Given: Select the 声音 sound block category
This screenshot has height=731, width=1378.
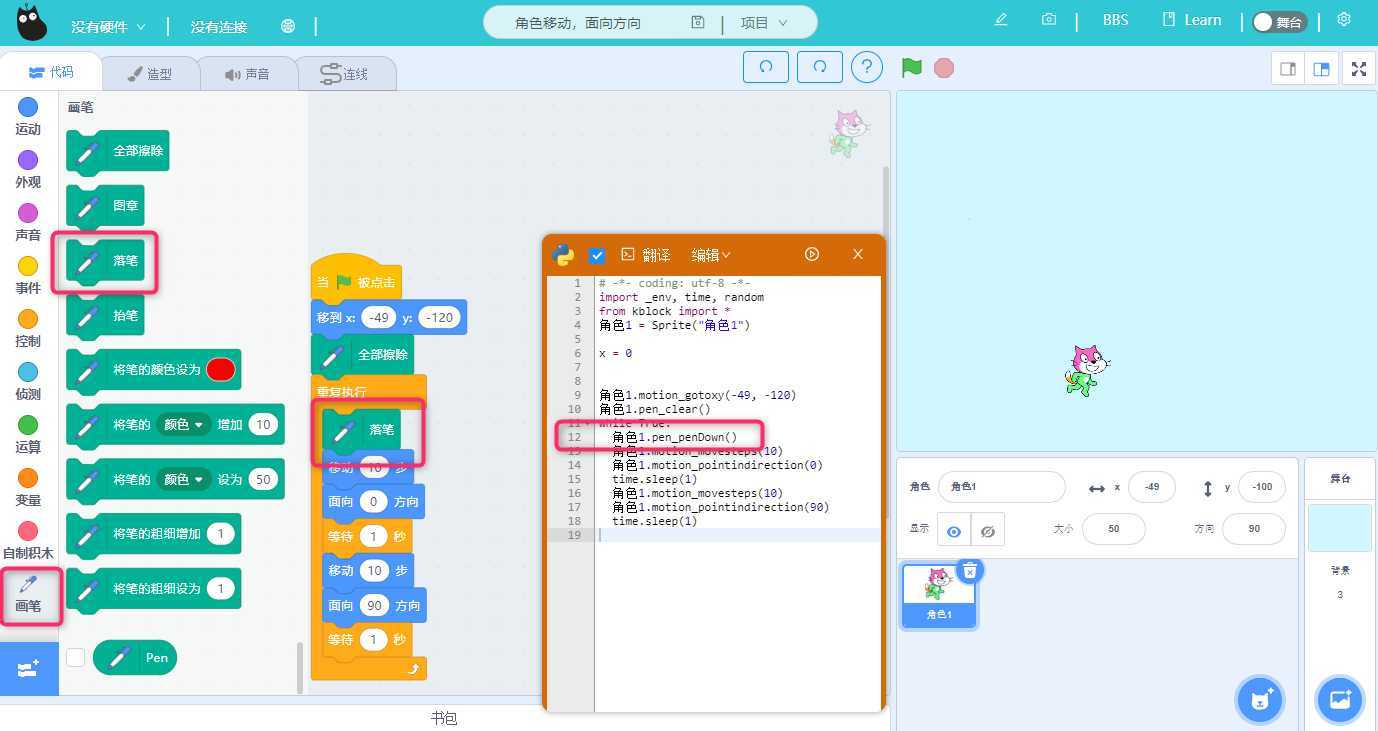Looking at the screenshot, I should pyautogui.click(x=28, y=223).
